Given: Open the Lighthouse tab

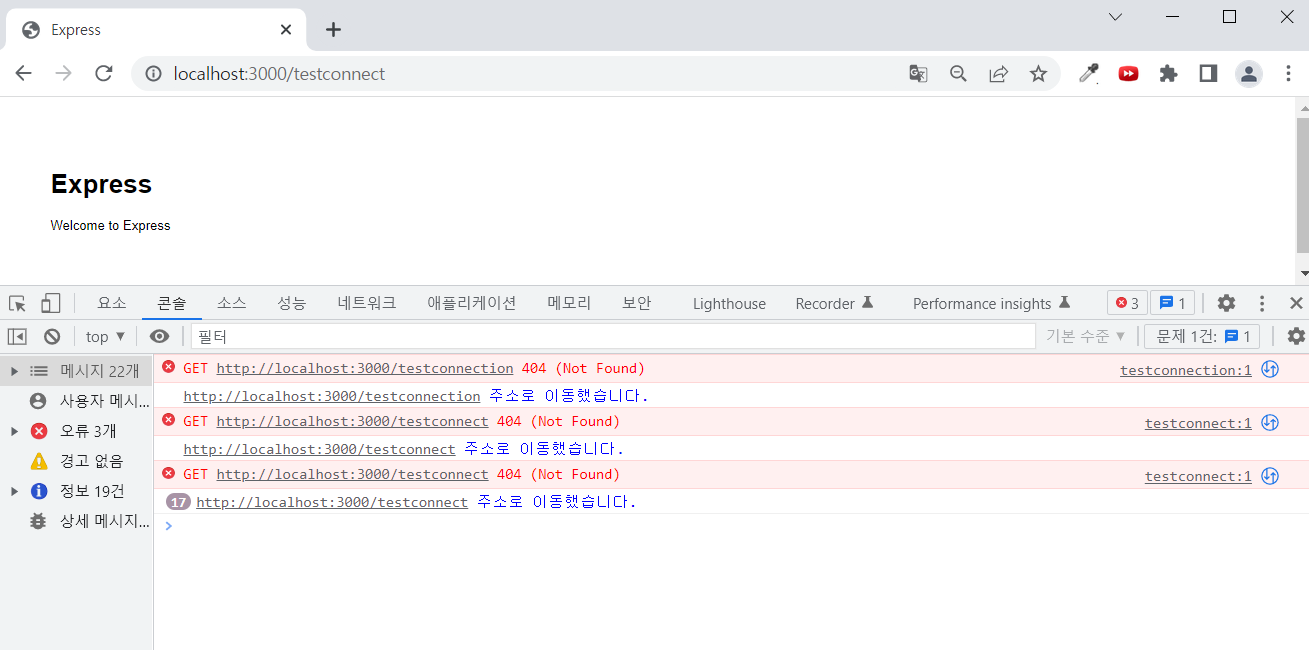Looking at the screenshot, I should coord(729,303).
